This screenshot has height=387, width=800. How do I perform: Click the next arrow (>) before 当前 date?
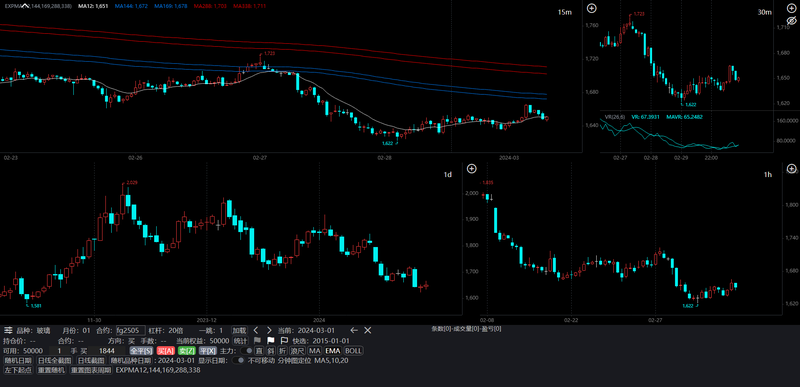pos(269,330)
